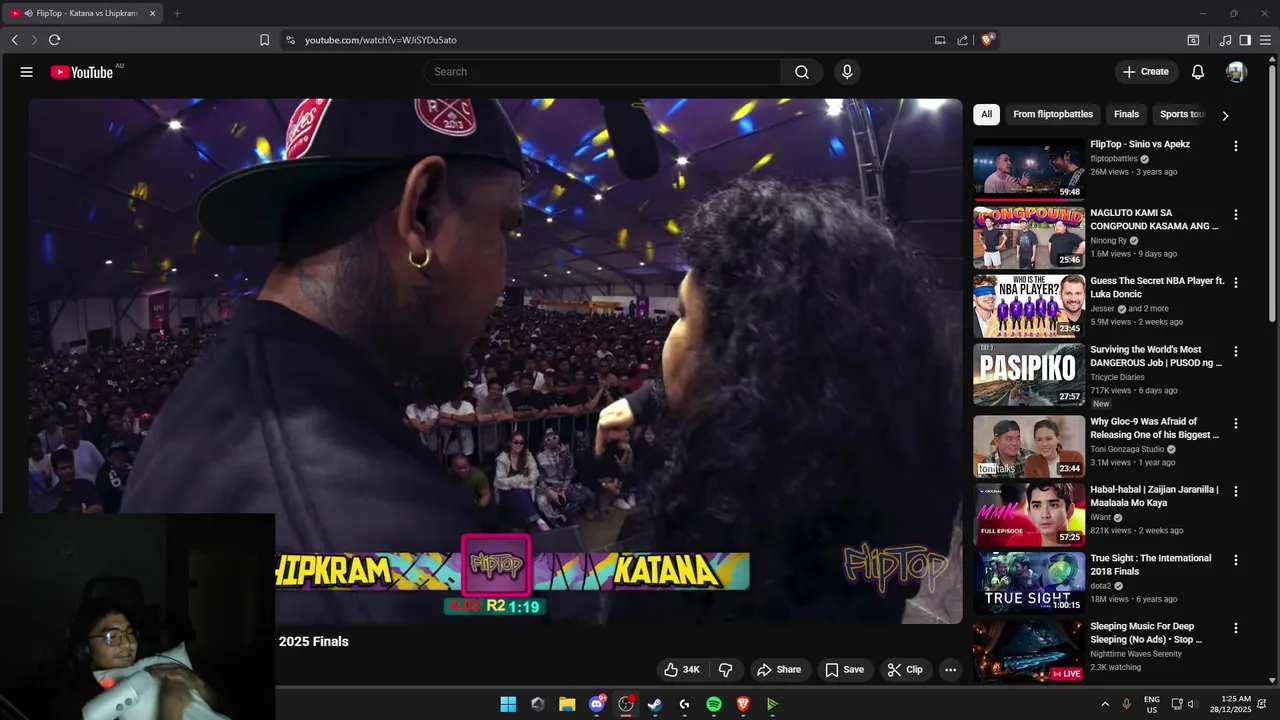Bookmark this page in address bar
Screen dimensions: 1280x720
[x=264, y=40]
